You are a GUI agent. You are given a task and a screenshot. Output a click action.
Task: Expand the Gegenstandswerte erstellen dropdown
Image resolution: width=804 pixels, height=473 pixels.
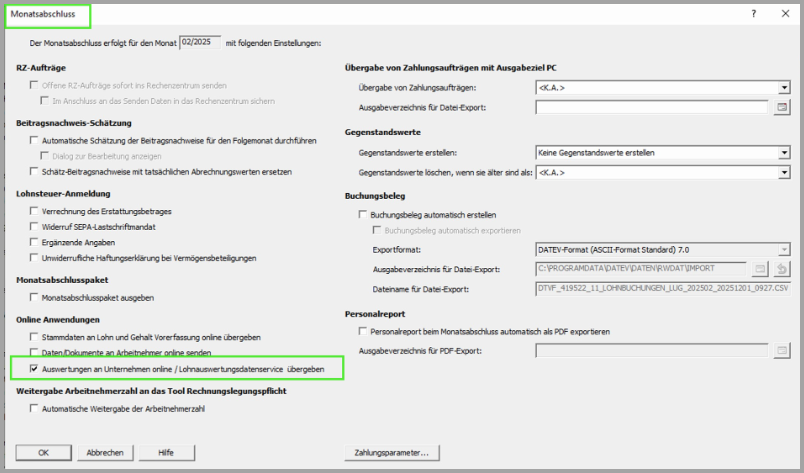[x=784, y=153]
